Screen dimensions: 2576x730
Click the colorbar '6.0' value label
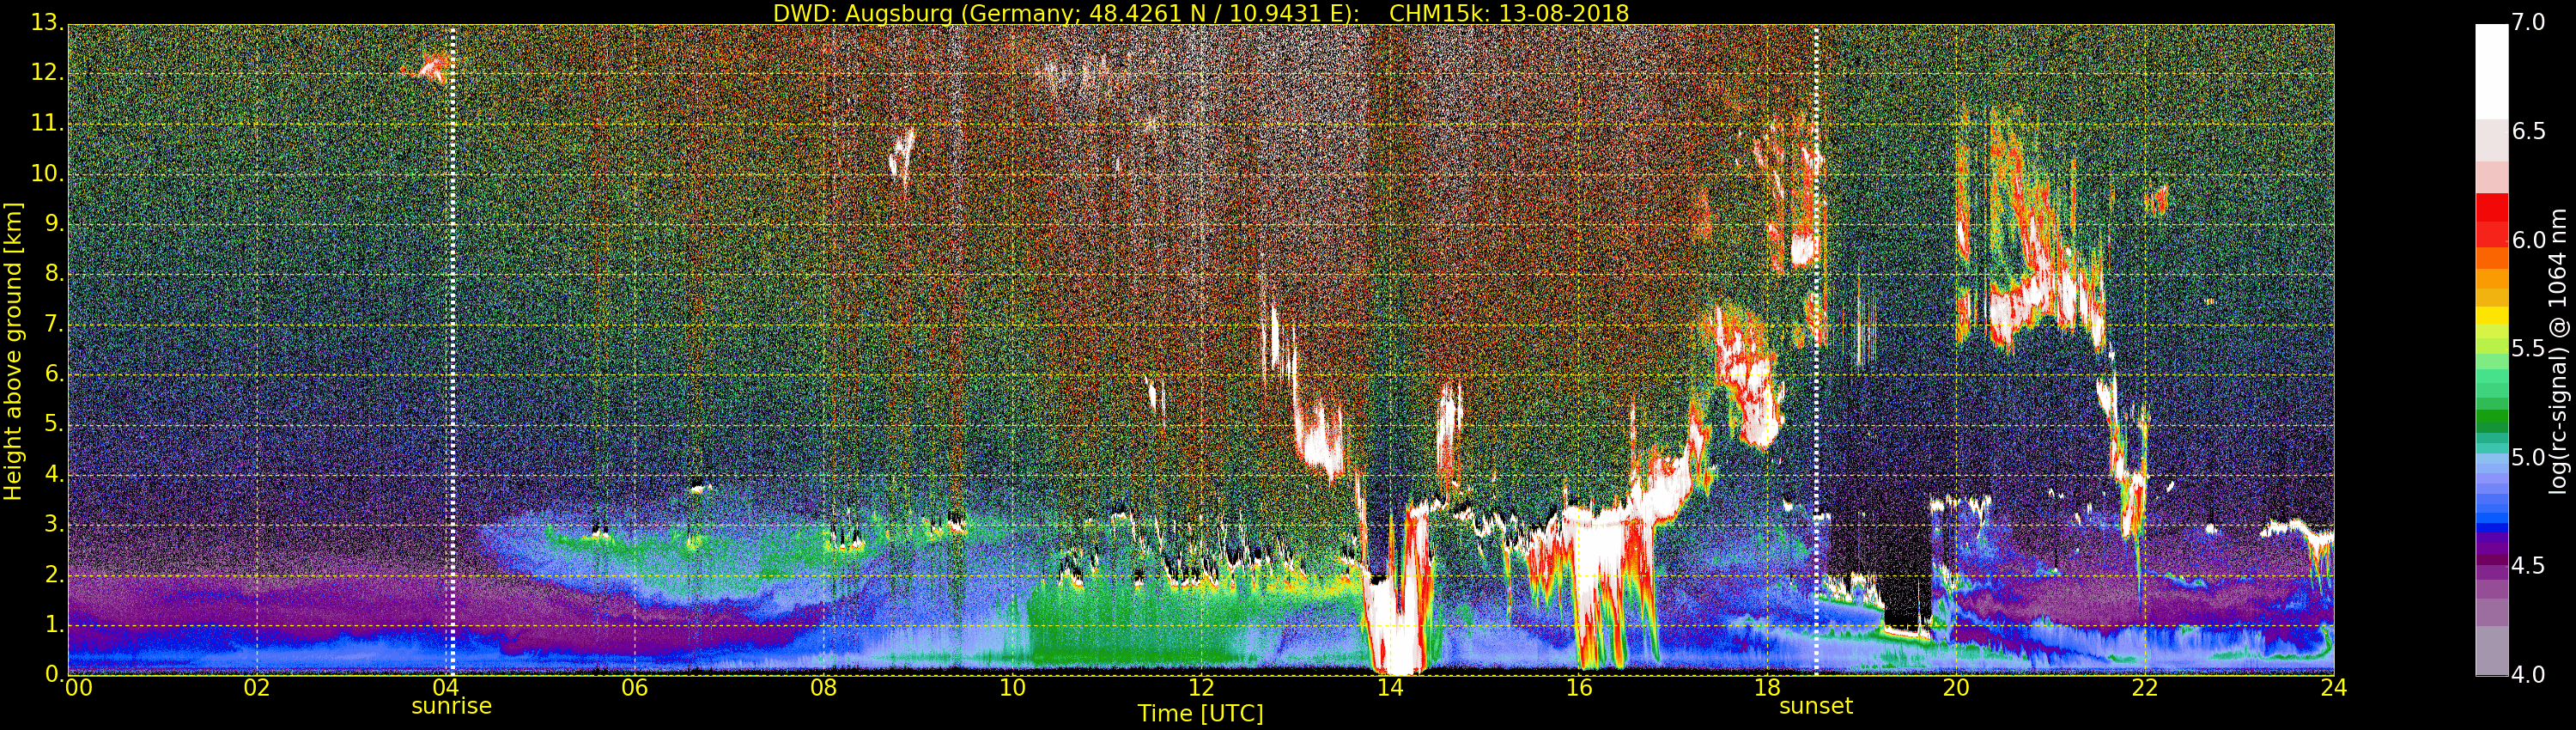[x=2527, y=240]
